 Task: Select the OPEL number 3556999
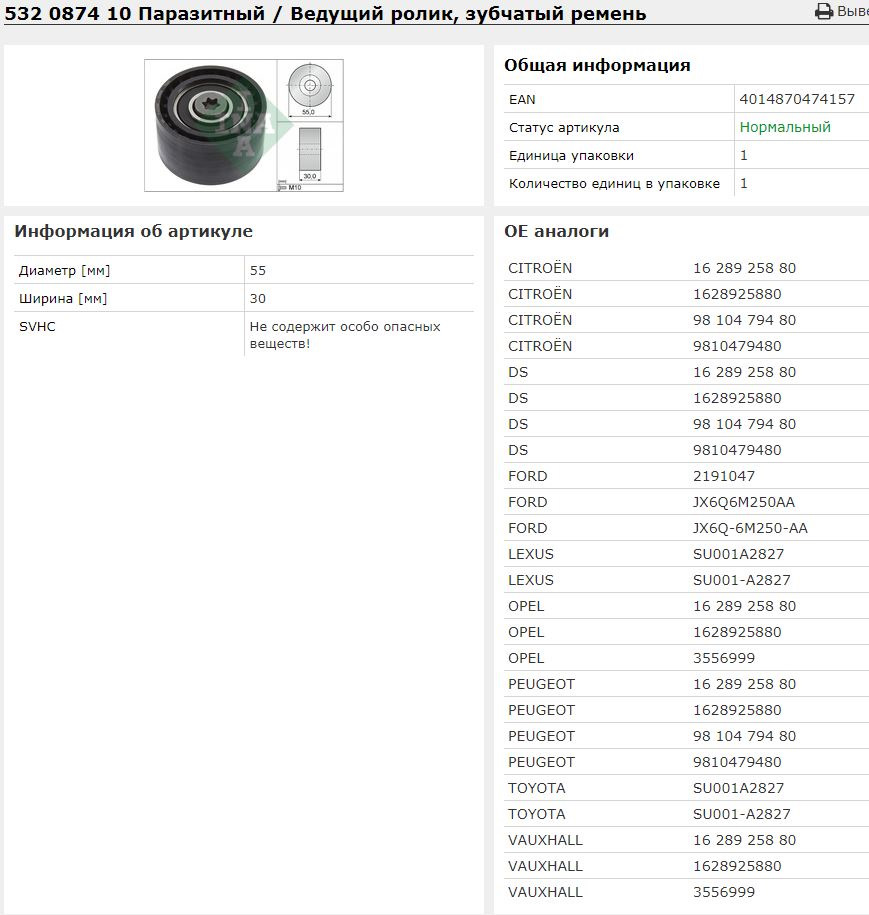coord(724,658)
